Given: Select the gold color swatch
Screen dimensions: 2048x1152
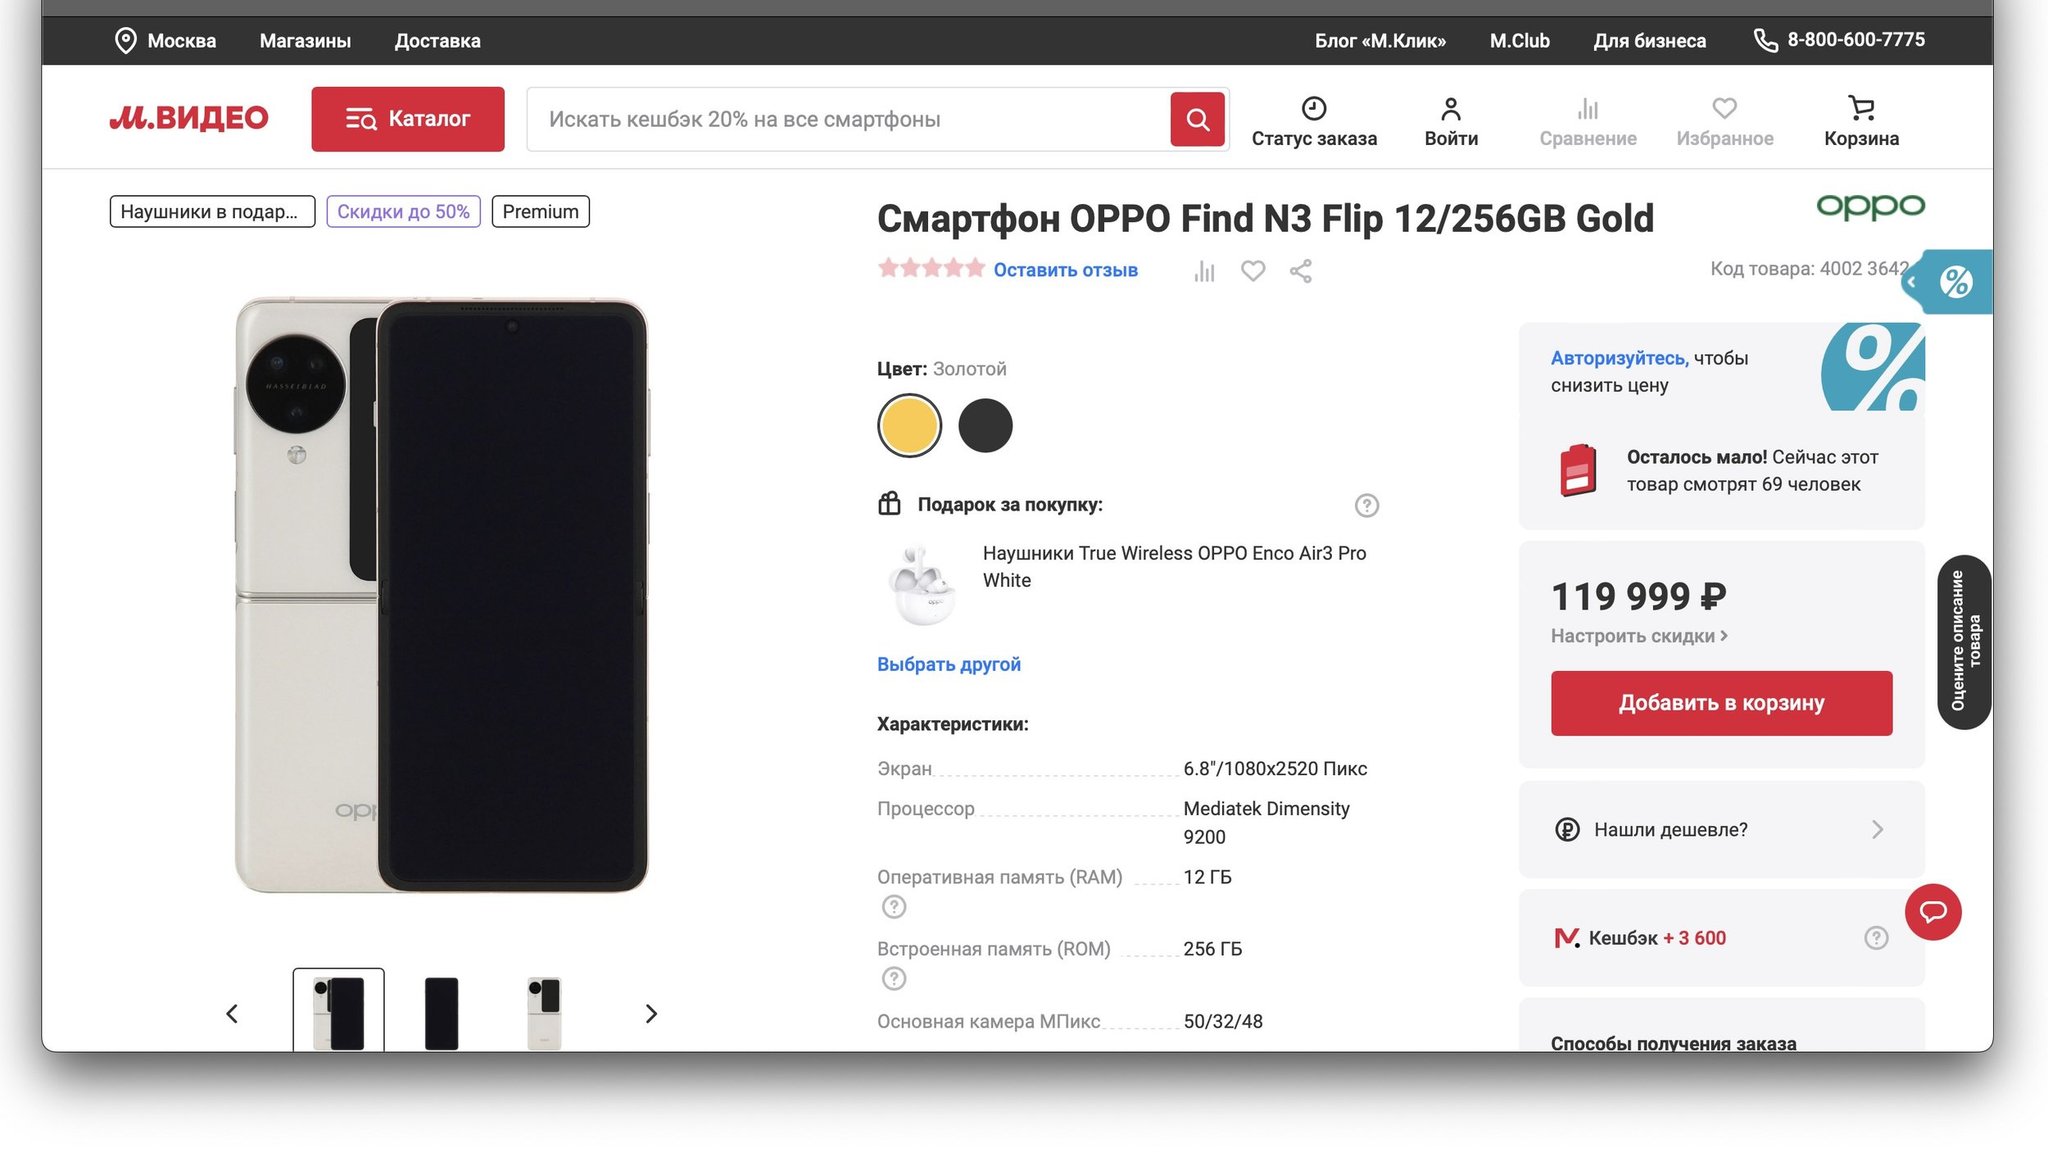Looking at the screenshot, I should (909, 425).
